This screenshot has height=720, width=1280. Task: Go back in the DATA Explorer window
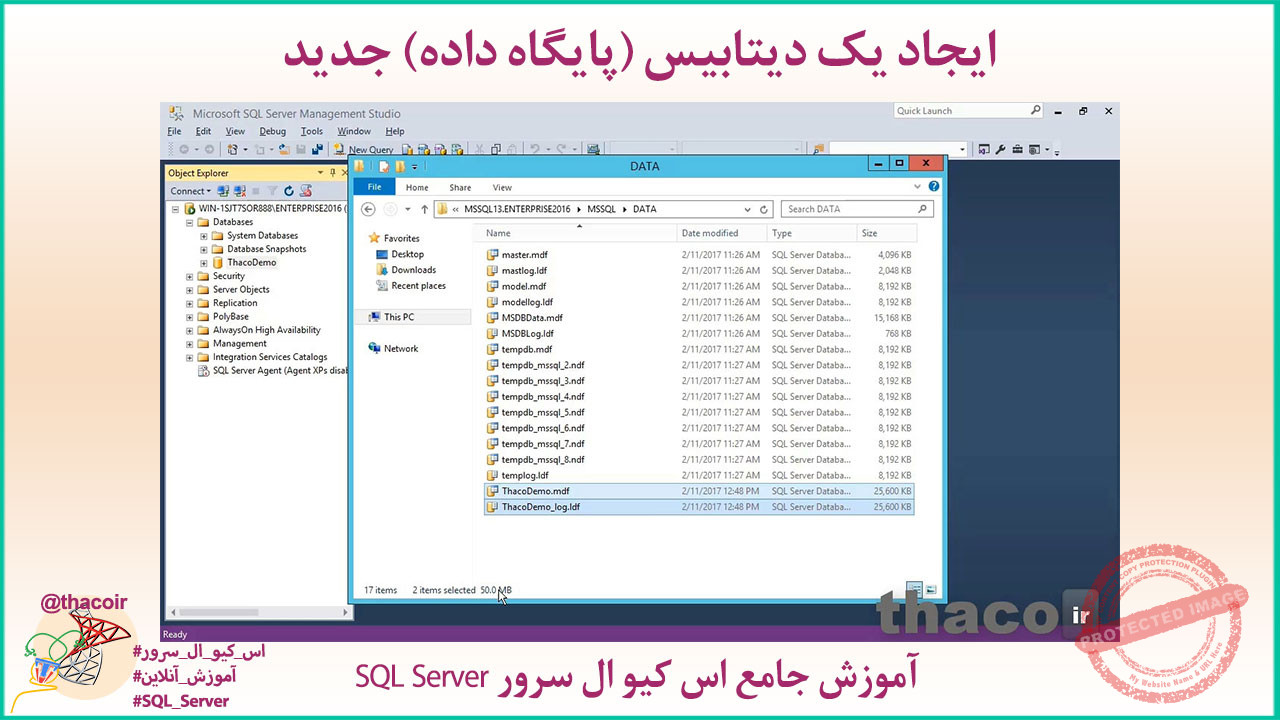click(x=368, y=209)
